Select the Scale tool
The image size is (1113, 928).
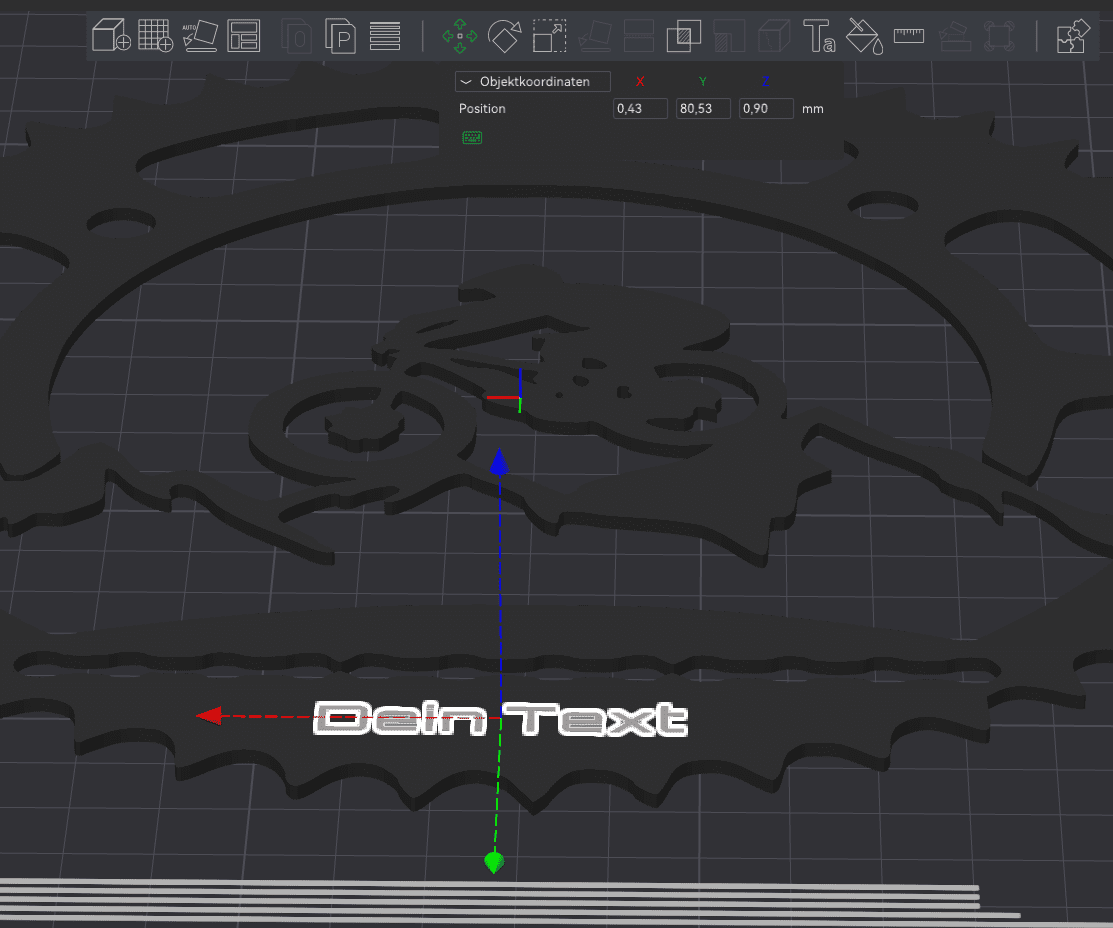[549, 36]
